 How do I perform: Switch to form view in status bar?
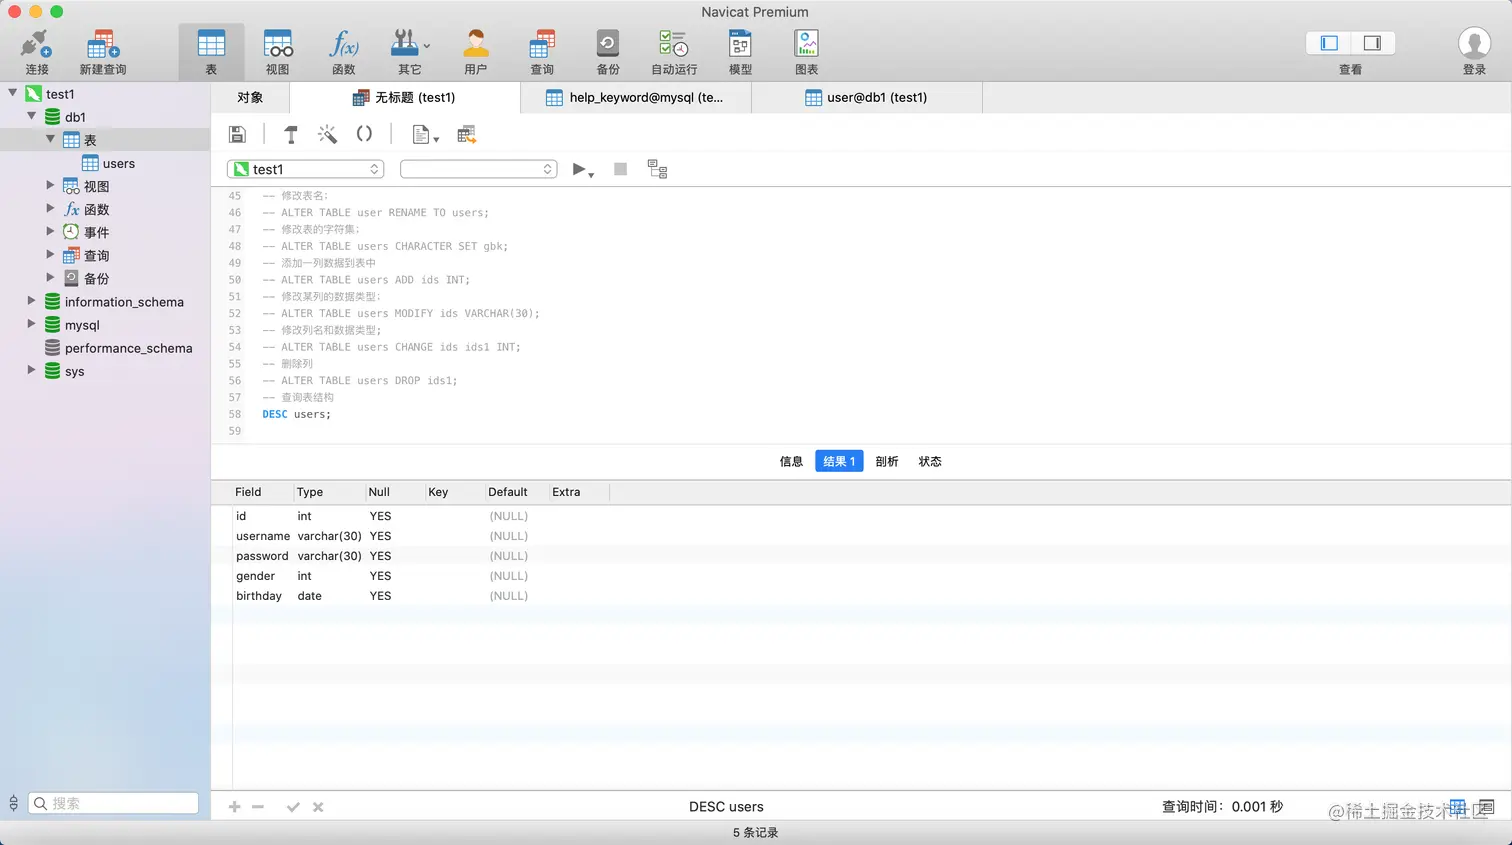1486,807
